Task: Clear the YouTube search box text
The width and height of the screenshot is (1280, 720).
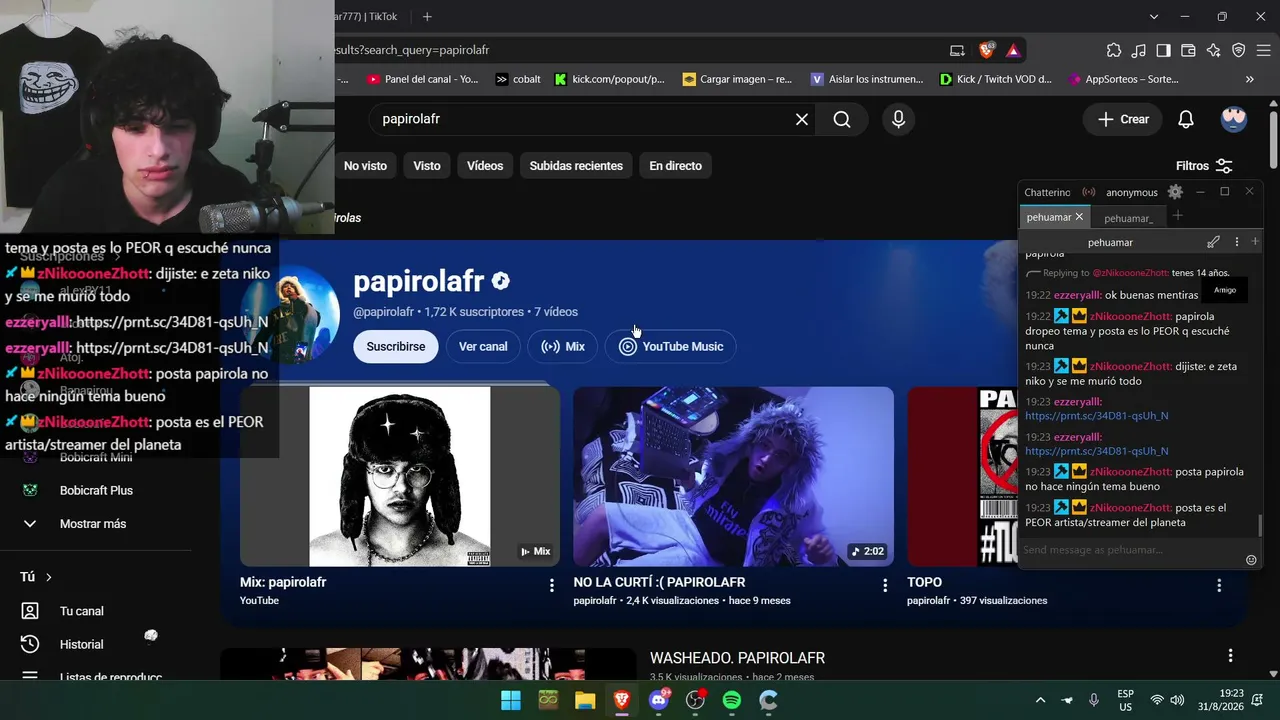Action: pos(802,119)
